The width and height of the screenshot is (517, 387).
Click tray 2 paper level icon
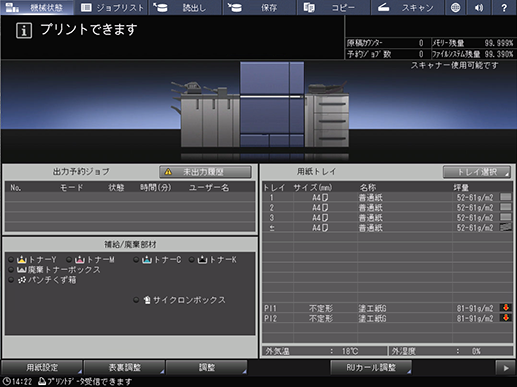[506, 207]
